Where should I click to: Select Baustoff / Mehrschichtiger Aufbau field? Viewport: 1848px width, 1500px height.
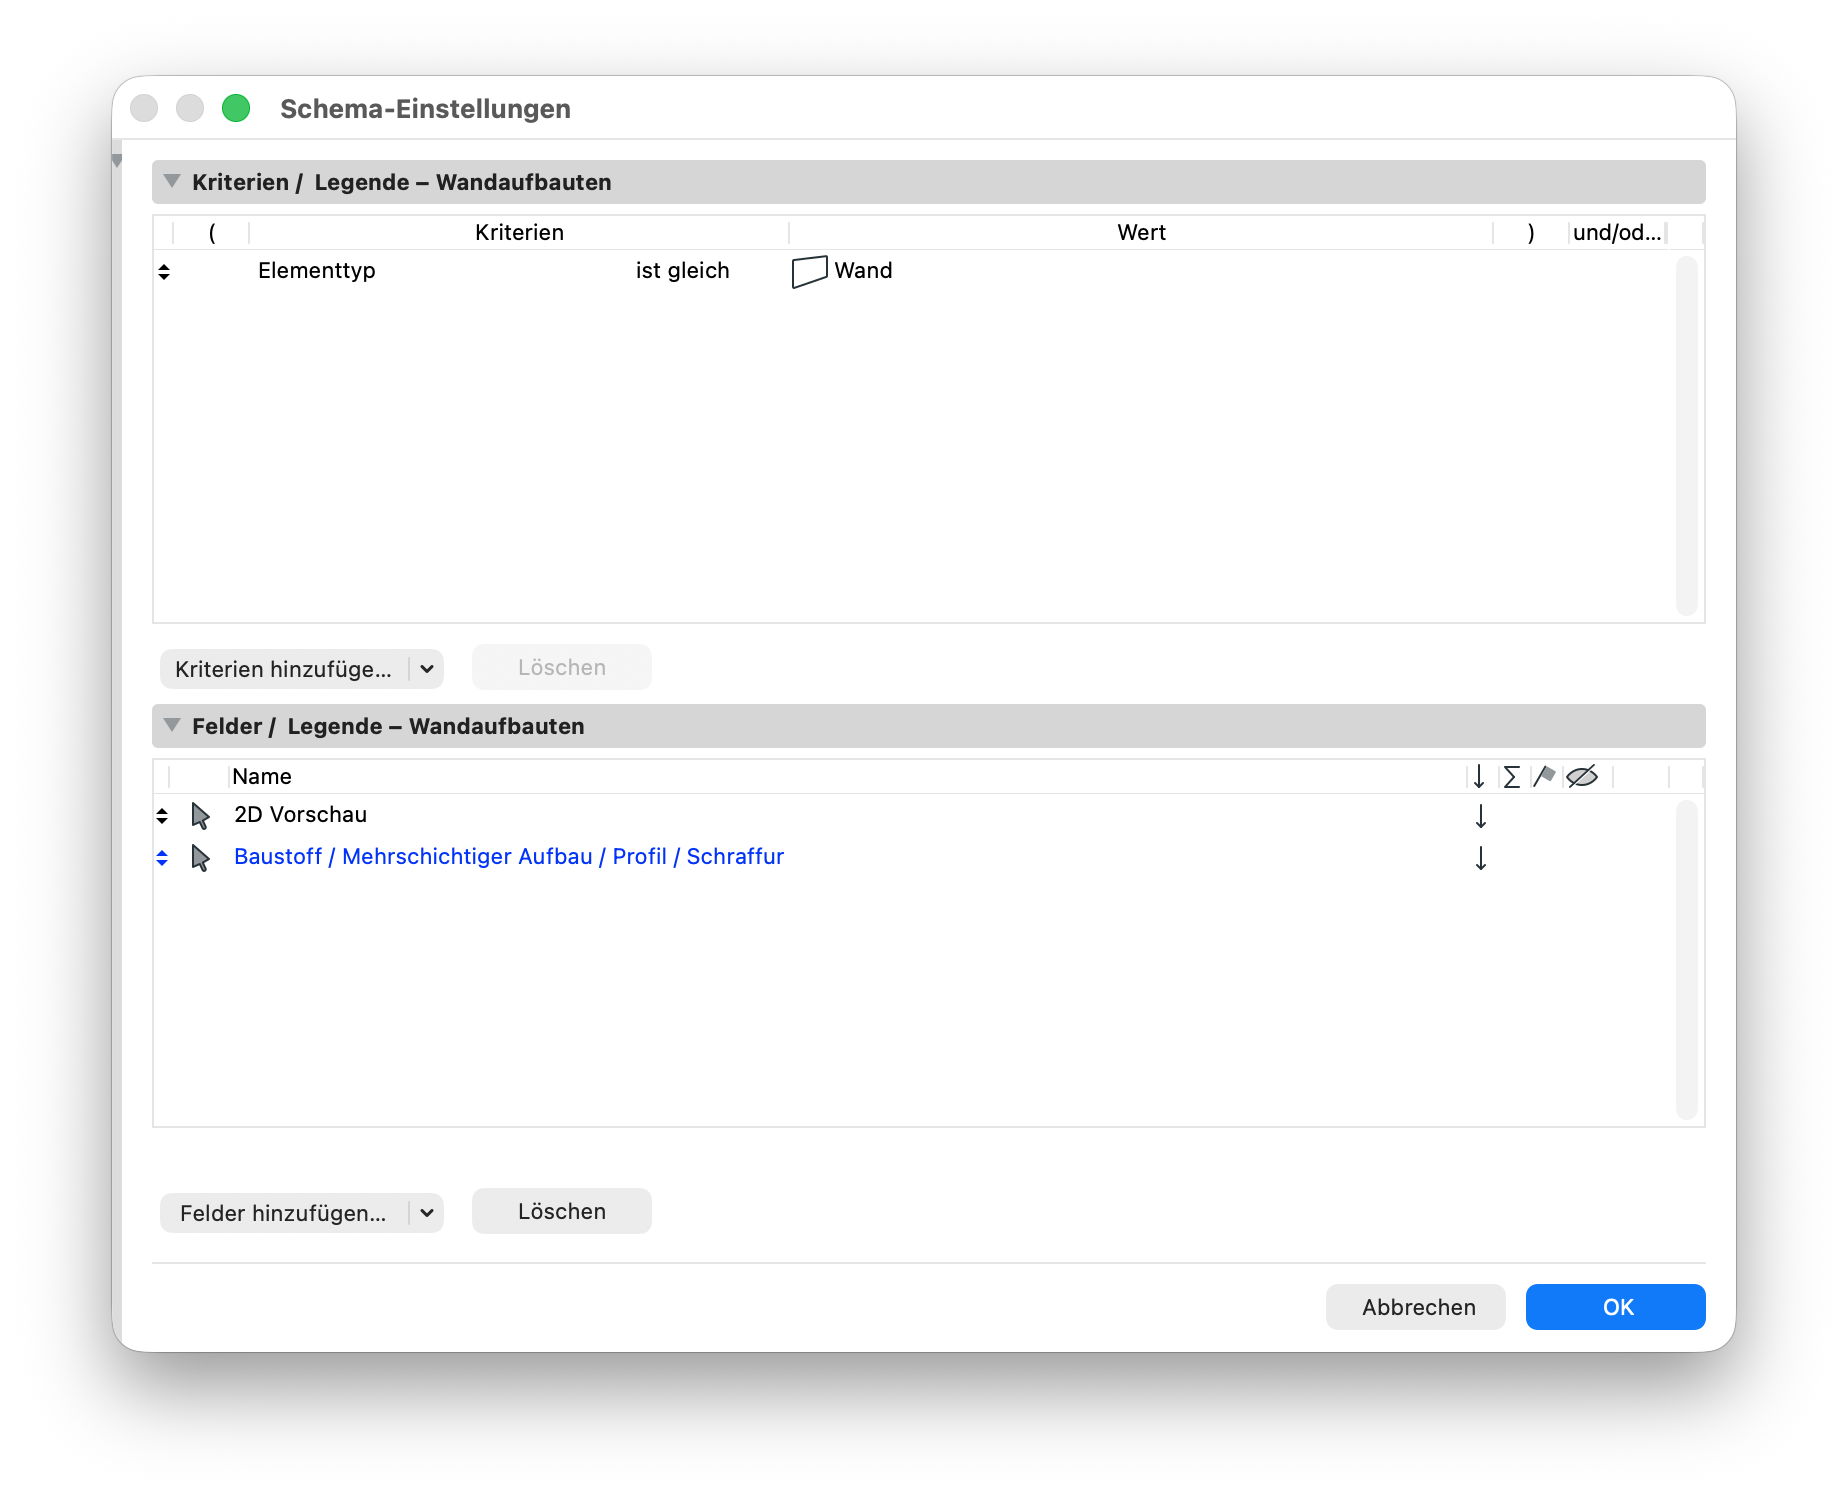(x=509, y=857)
